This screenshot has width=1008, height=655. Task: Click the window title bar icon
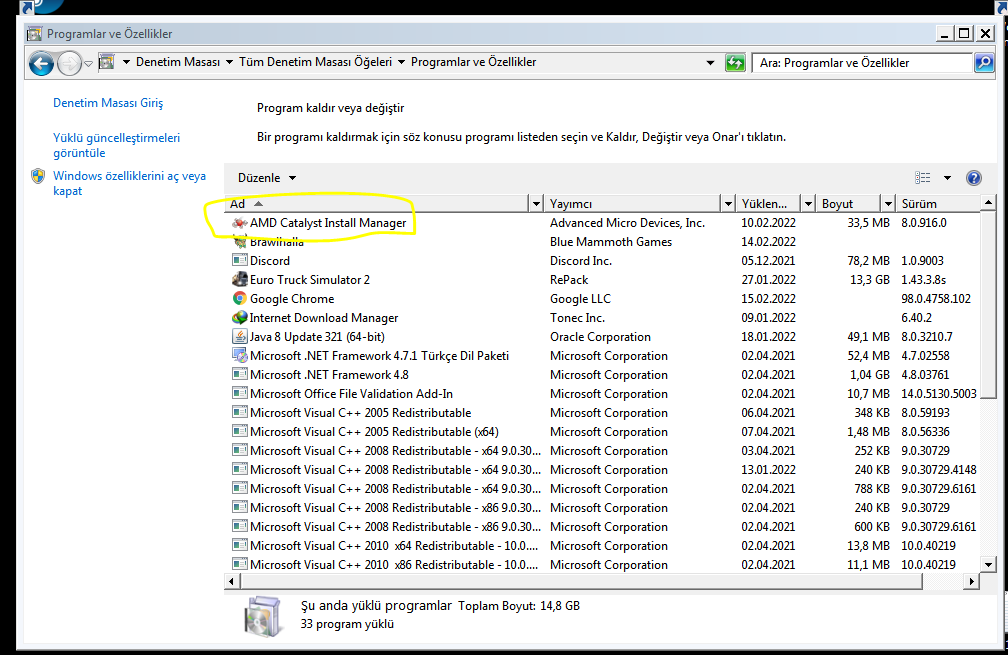click(35, 33)
